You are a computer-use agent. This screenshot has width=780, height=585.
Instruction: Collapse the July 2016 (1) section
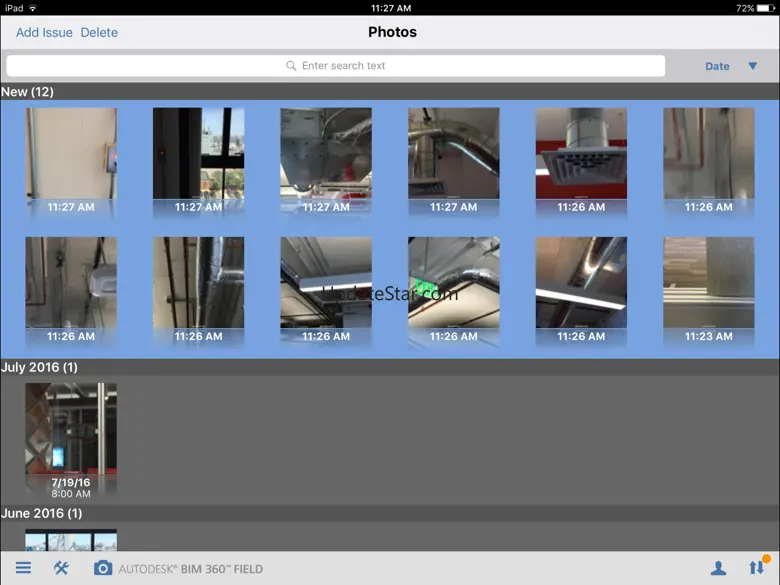tap(39, 367)
